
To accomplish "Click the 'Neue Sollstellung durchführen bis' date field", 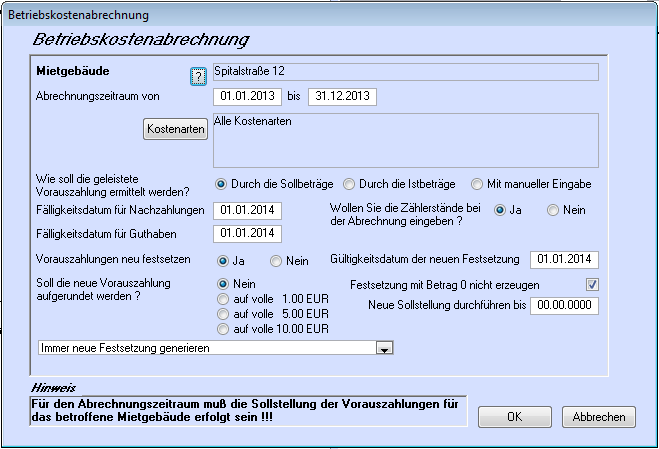I will point(564,306).
